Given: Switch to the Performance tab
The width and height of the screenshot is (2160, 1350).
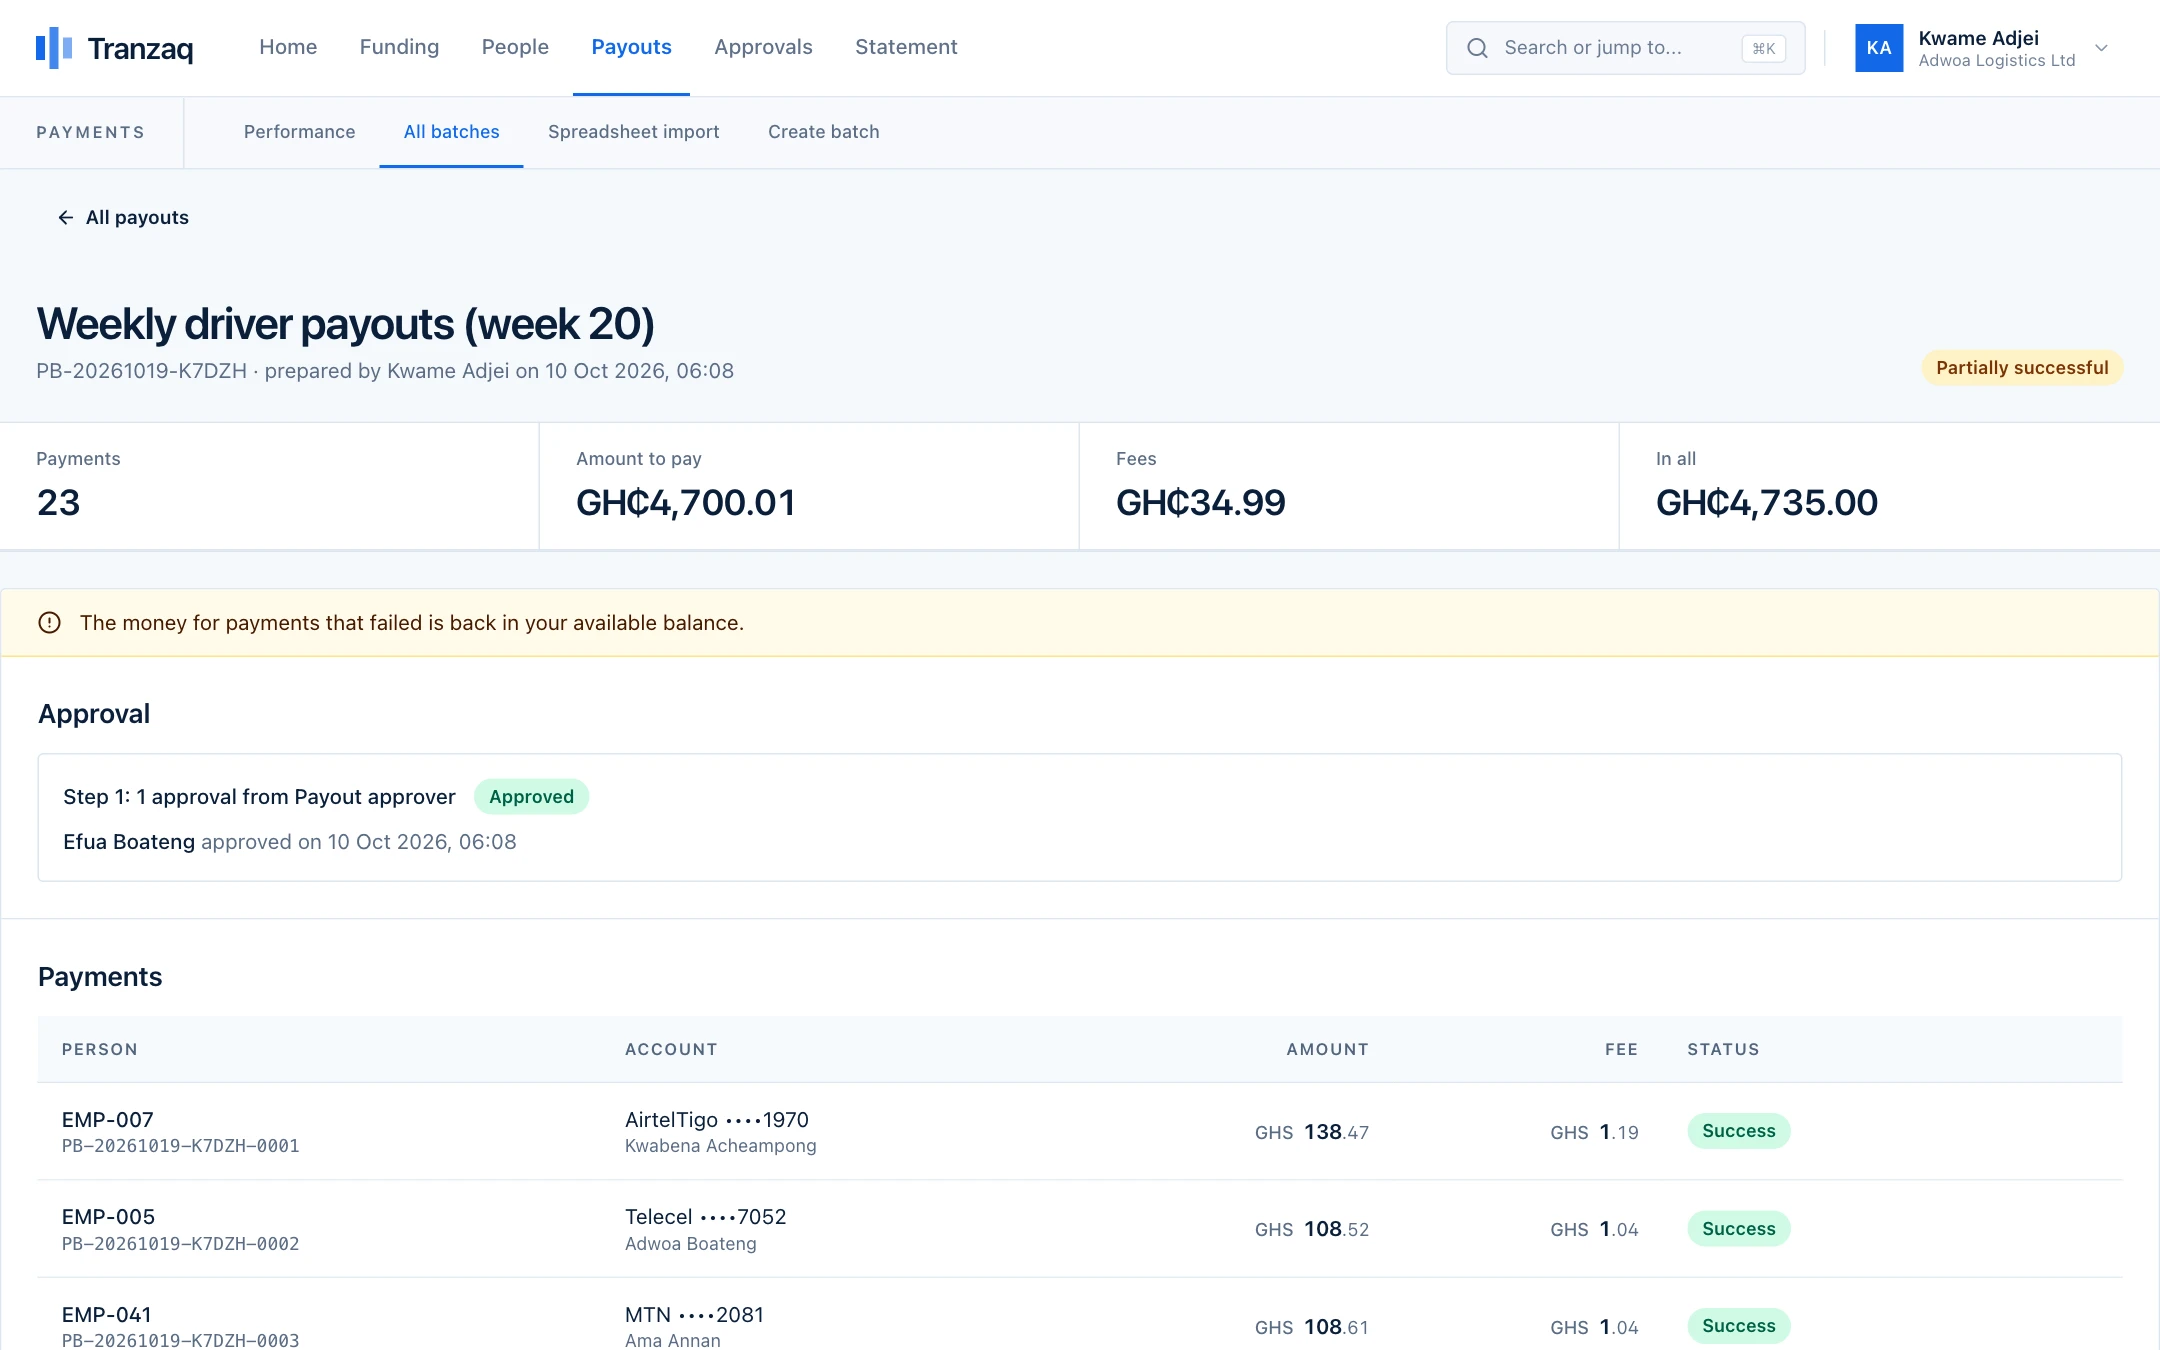Looking at the screenshot, I should tap(299, 132).
